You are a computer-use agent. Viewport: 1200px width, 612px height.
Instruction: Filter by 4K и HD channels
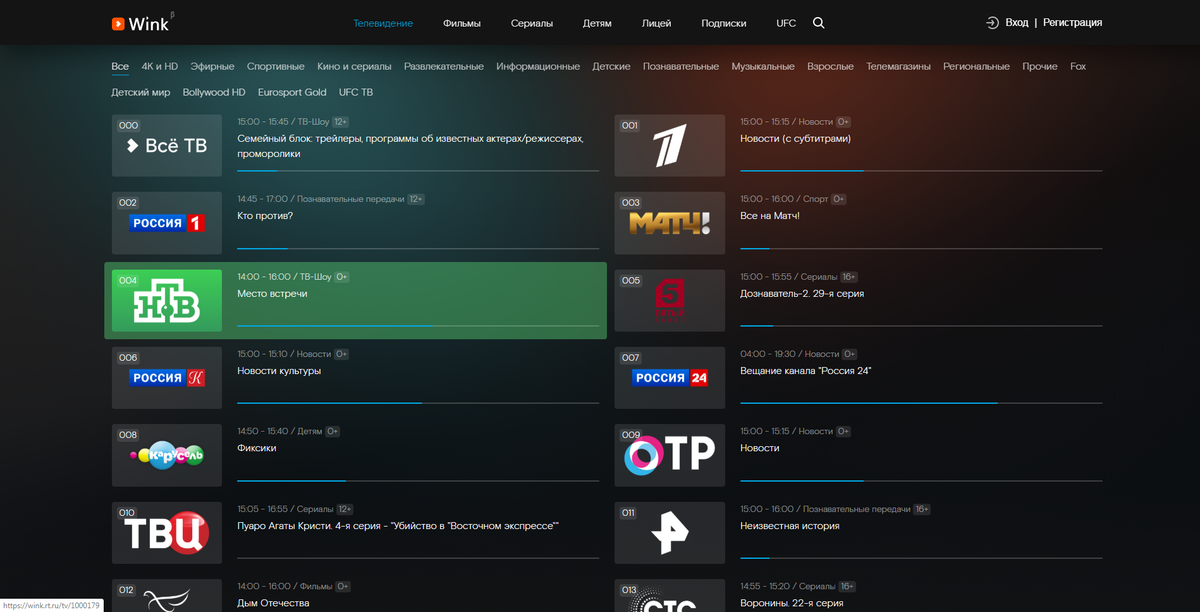[160, 67]
